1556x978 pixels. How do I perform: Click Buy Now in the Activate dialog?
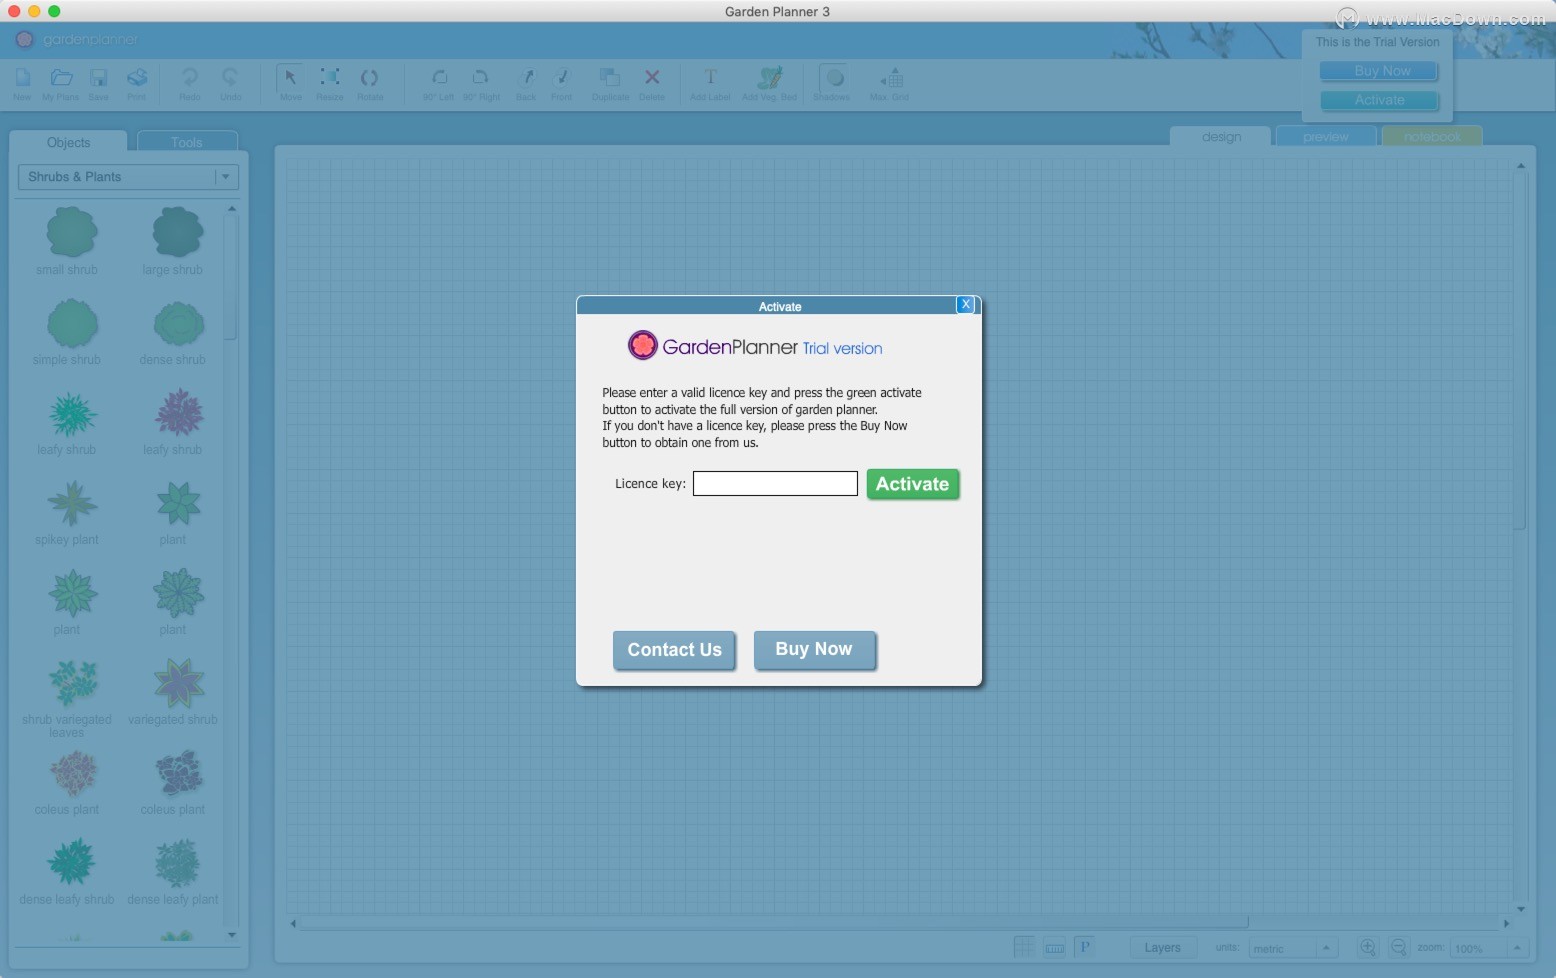pos(814,649)
